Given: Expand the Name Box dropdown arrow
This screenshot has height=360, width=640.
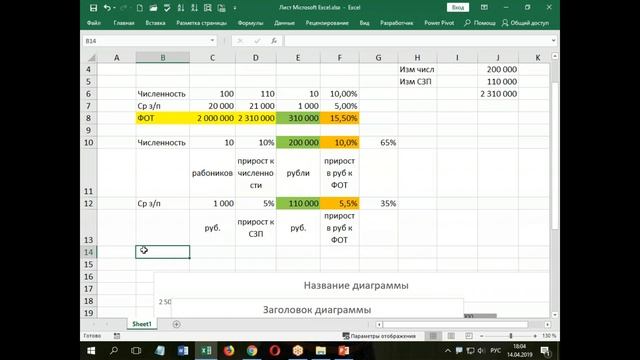Looking at the screenshot, I should (x=212, y=41).
